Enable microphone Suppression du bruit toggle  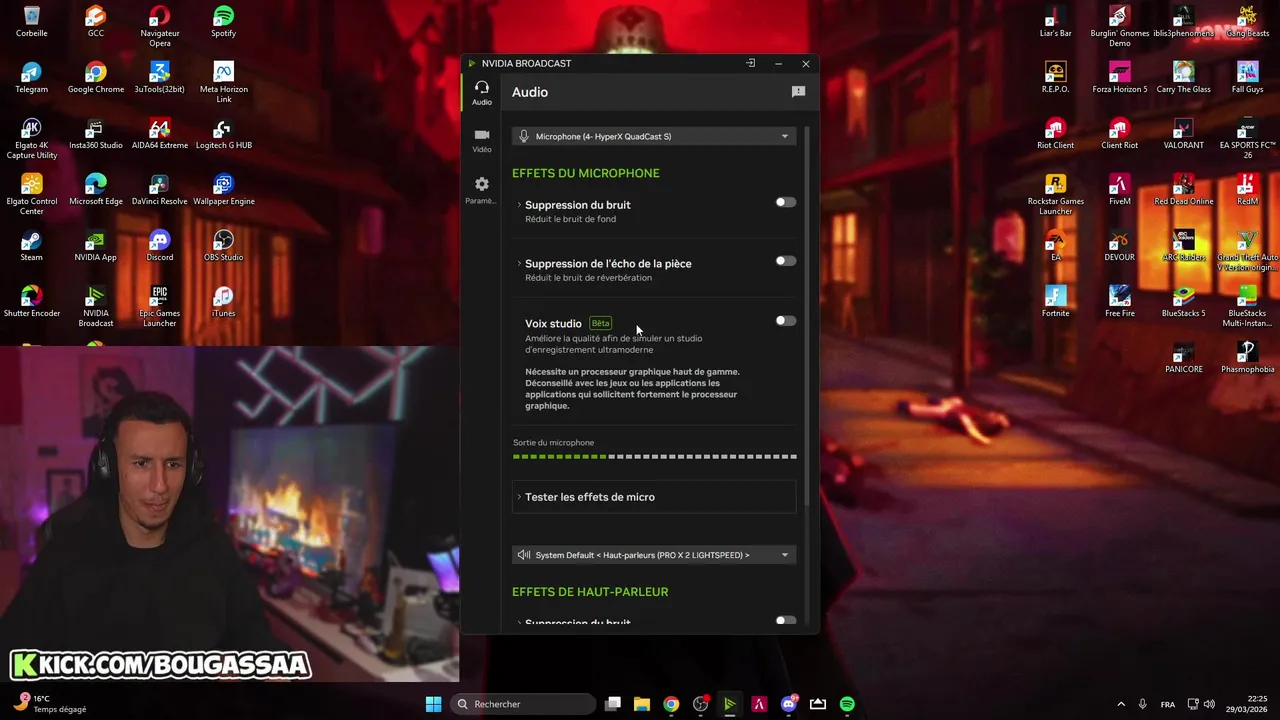[x=786, y=203]
